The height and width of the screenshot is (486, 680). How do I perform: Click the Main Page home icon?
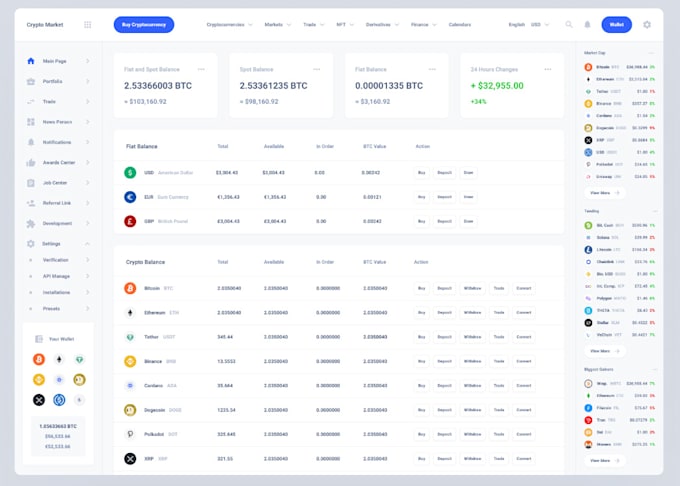pyautogui.click(x=31, y=61)
